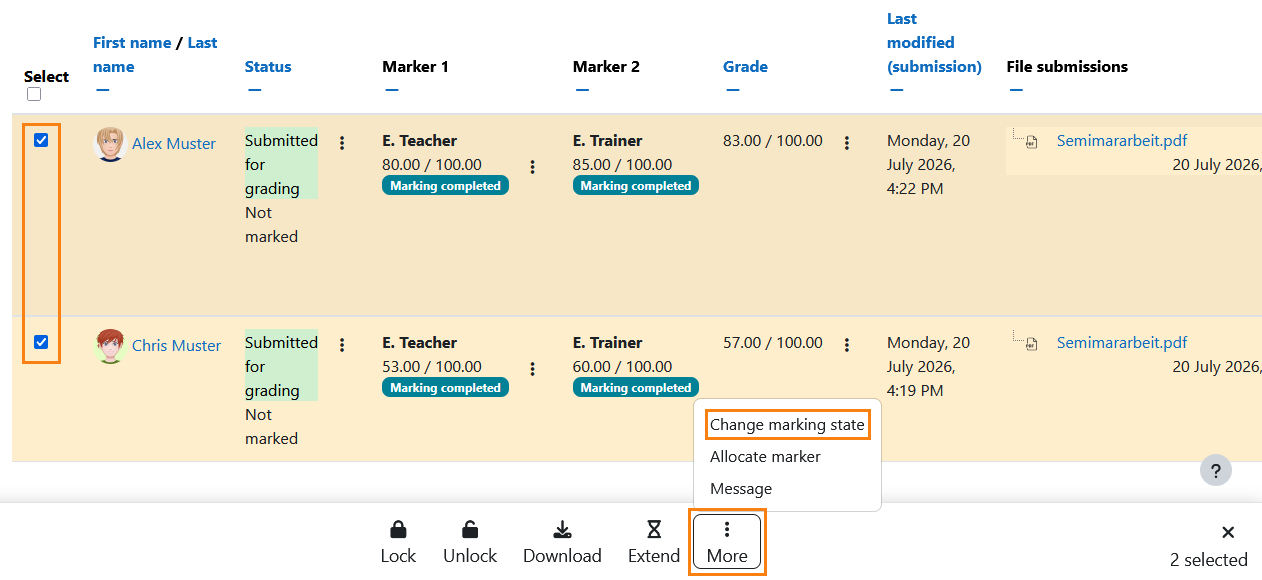
Task: Open Marker 1 options in Chris Muster's row
Action: click(x=532, y=369)
